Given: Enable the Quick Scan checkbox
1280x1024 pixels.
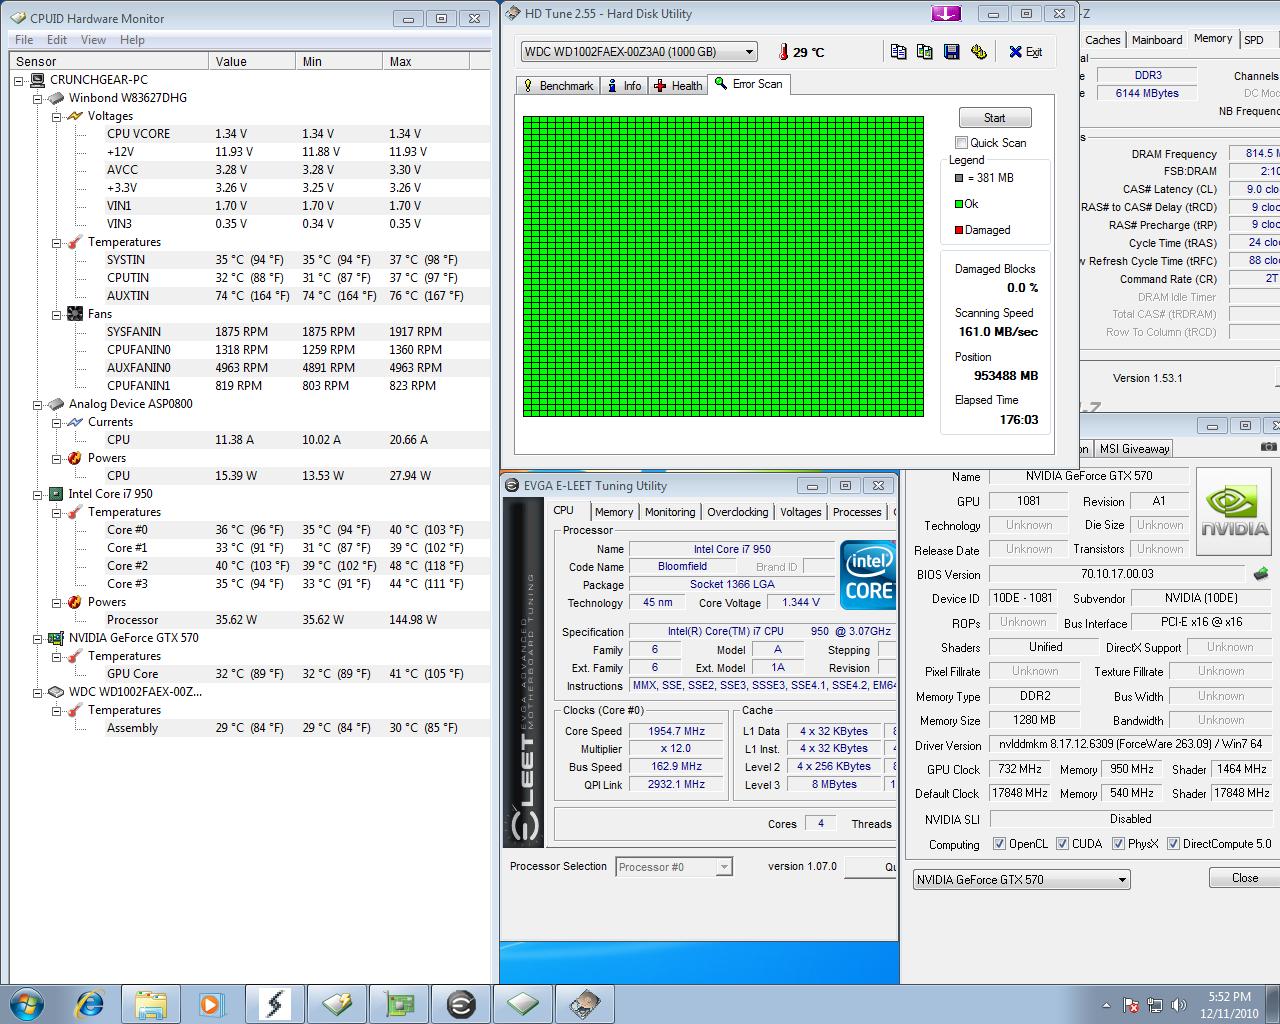Looking at the screenshot, I should (x=961, y=143).
